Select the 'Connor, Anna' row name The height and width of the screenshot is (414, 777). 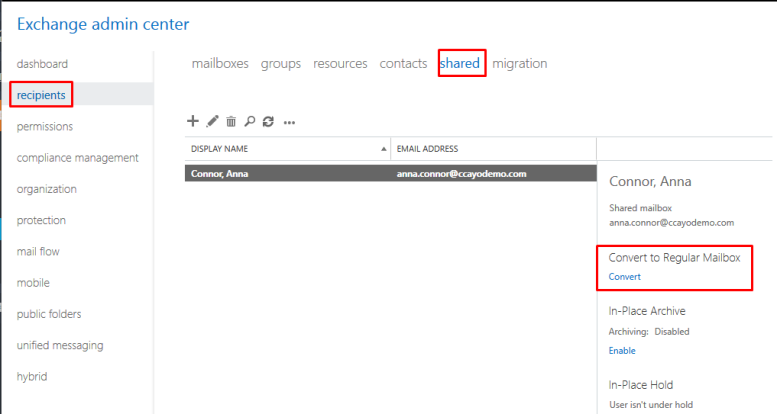pos(220,174)
